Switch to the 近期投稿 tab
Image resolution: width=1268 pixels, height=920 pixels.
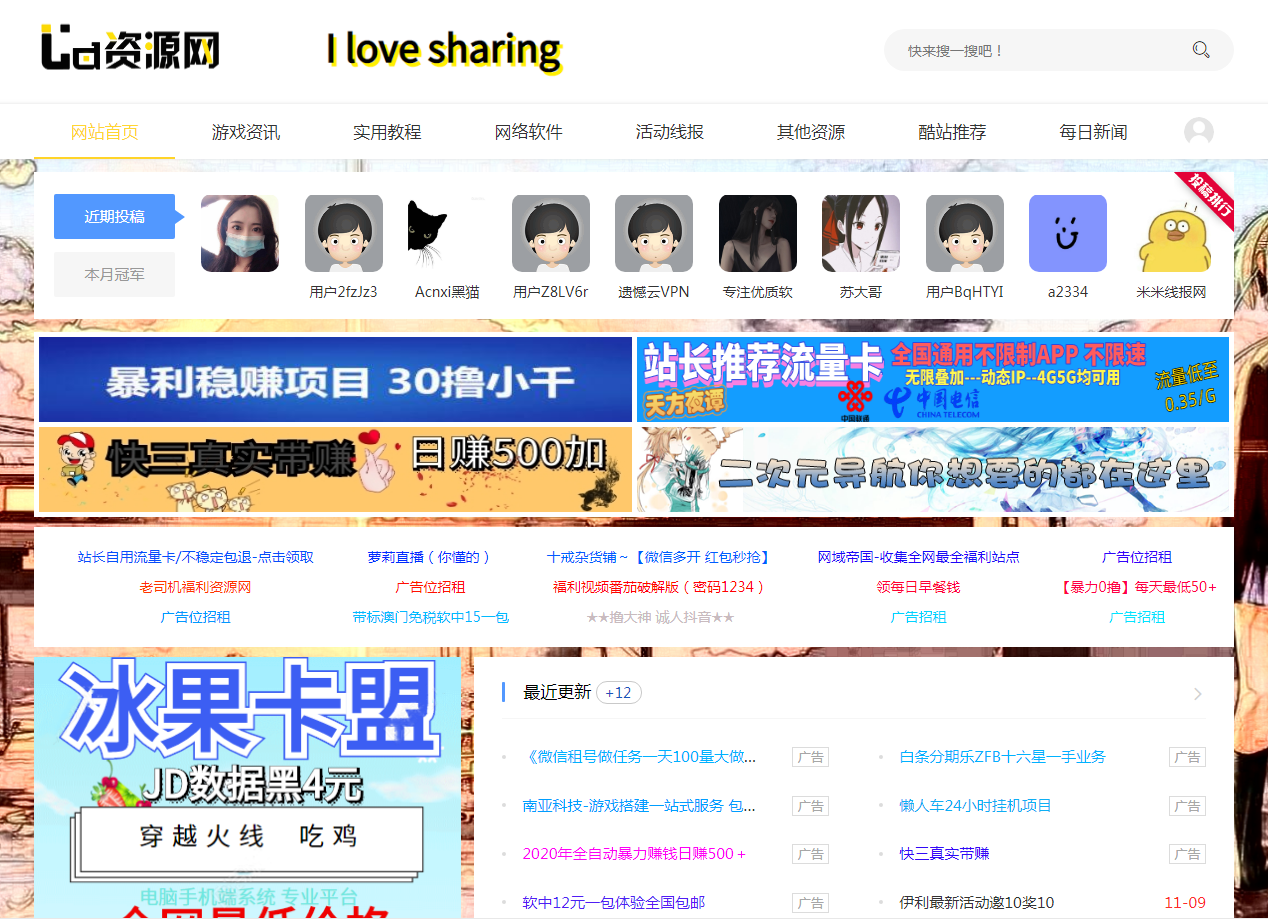[114, 216]
